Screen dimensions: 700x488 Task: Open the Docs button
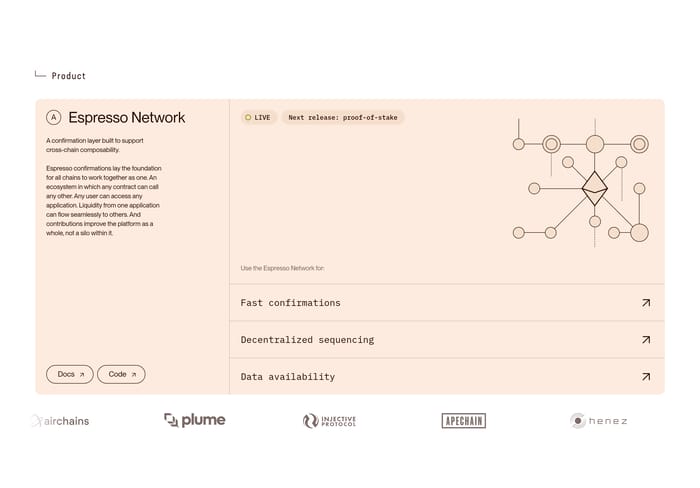[70, 374]
